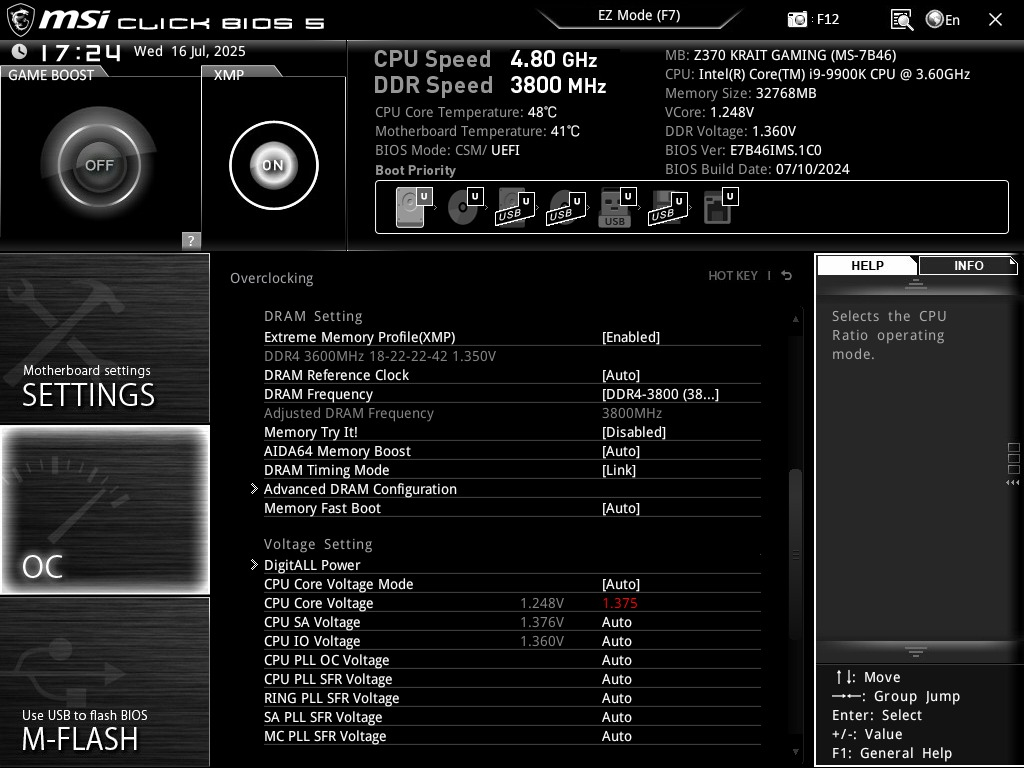Edit the CPU PLL SFR Voltage field

[616, 679]
